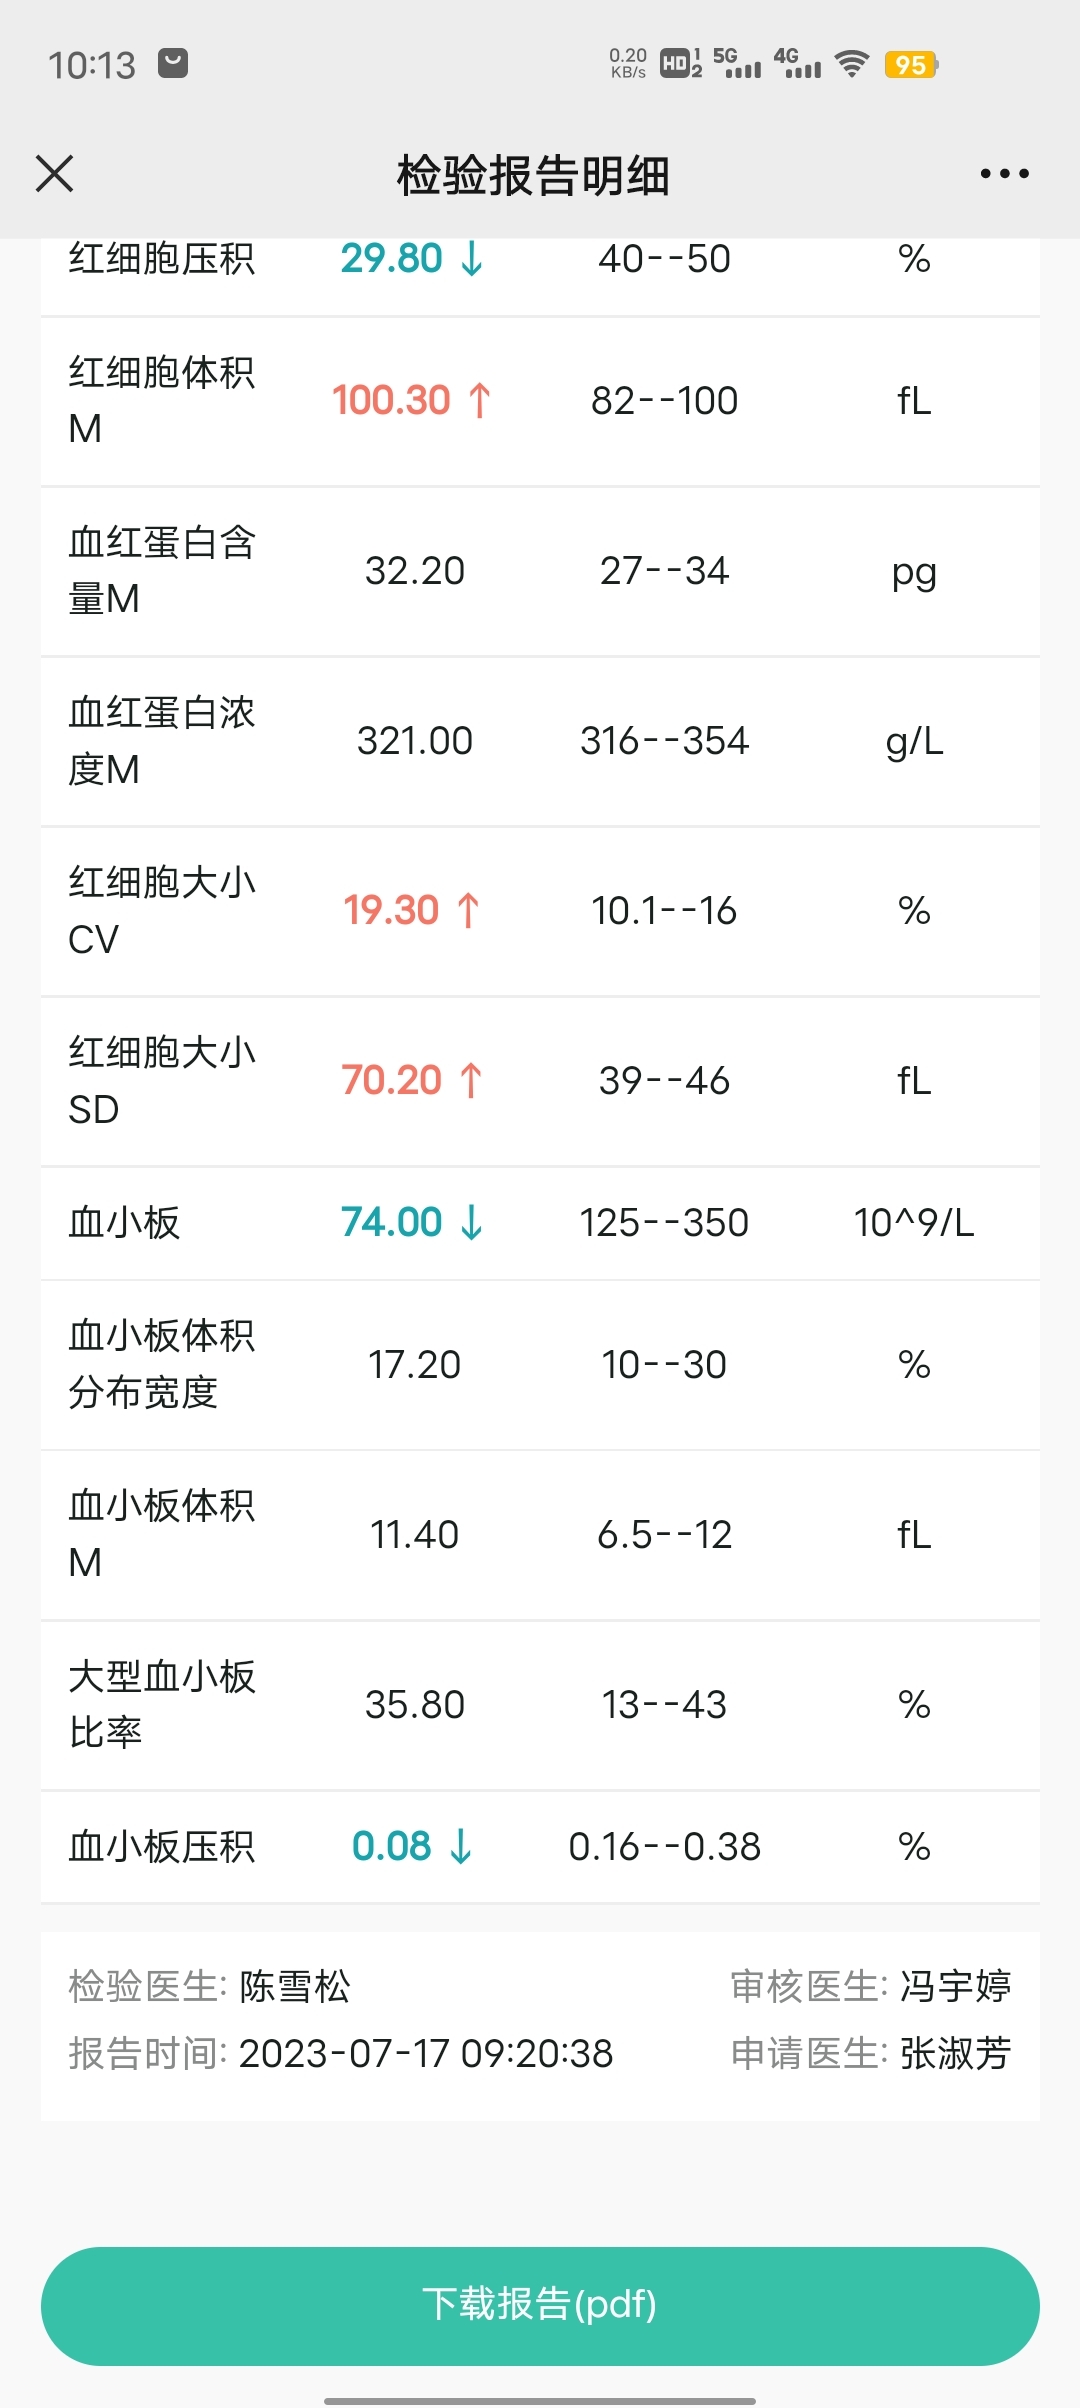
Task: Tap the up arrow beside 70.20
Action: [x=471, y=1080]
